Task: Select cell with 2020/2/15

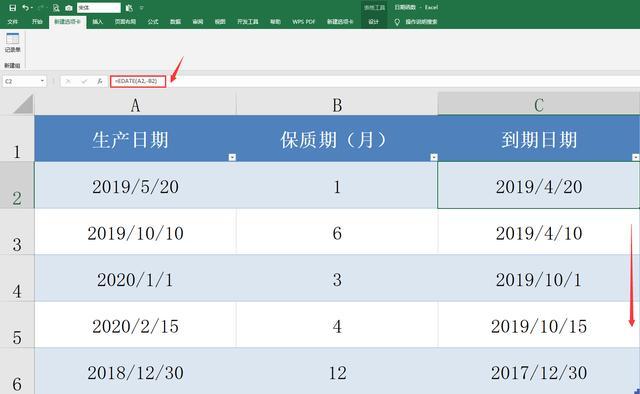Action: click(x=135, y=325)
